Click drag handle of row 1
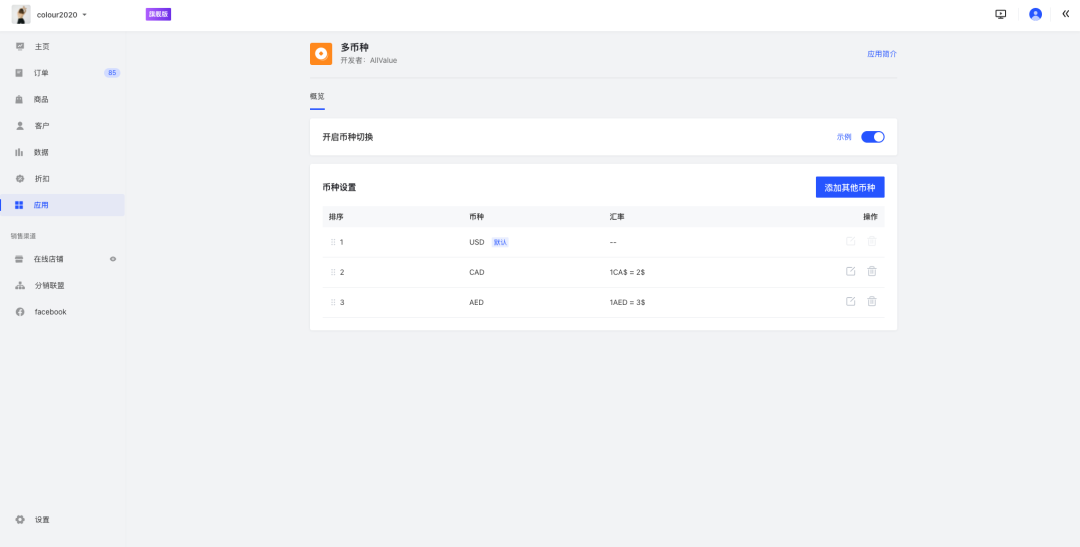Screen dimensions: 1080x547 (x=333, y=242)
